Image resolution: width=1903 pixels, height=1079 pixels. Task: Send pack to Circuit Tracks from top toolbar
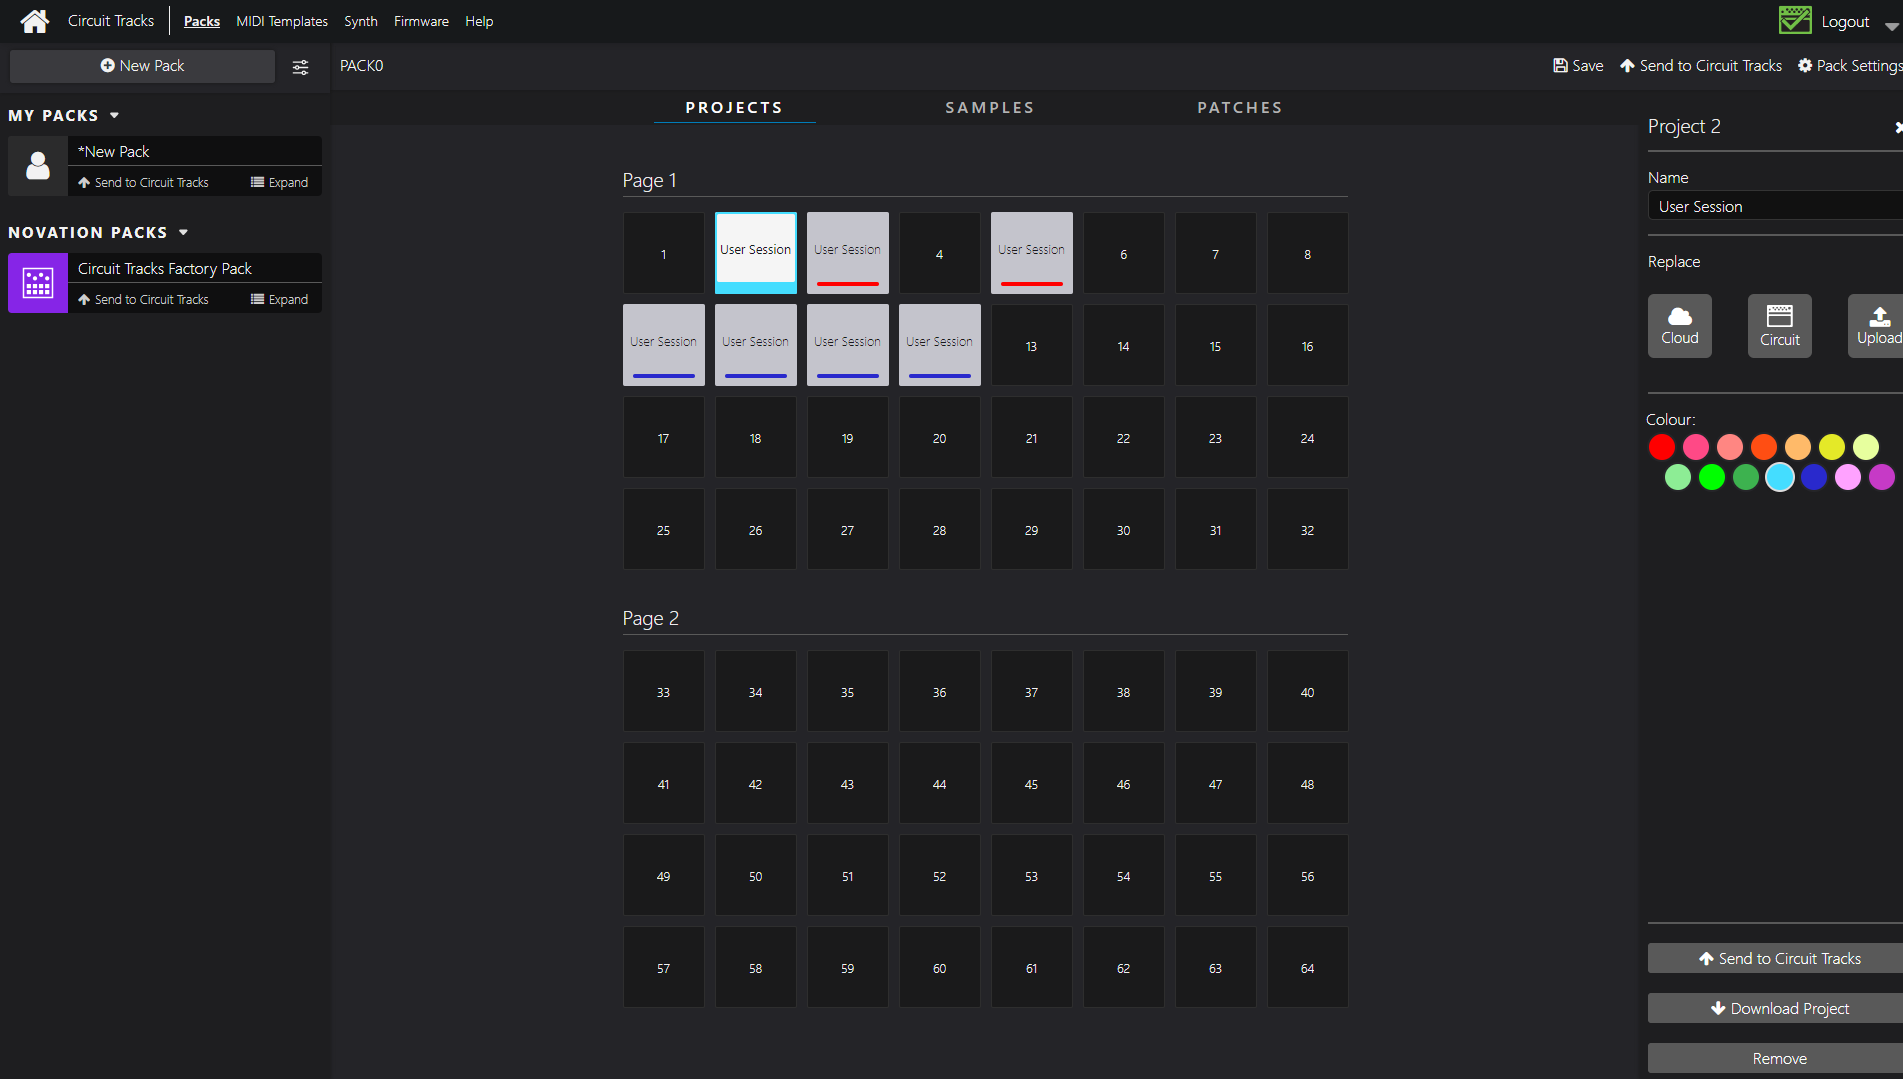1701,66
